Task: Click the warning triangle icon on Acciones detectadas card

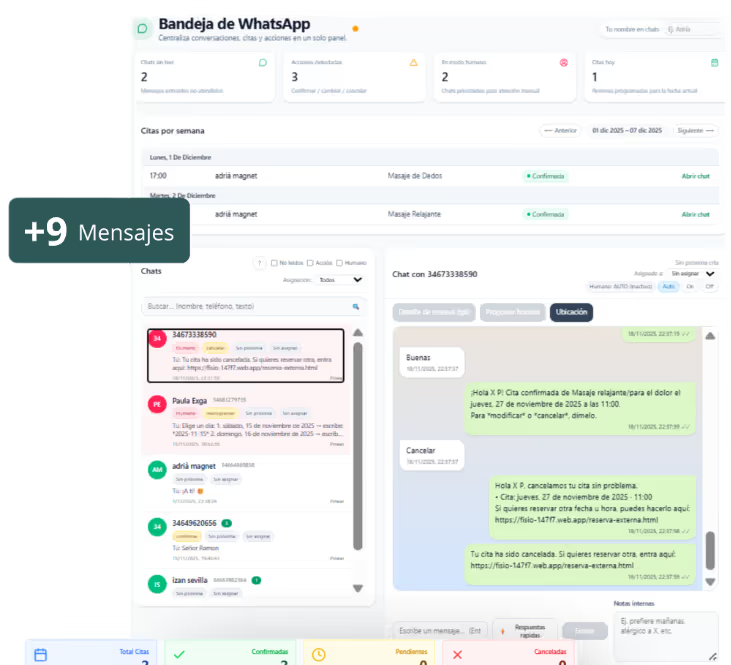Action: click(x=414, y=62)
